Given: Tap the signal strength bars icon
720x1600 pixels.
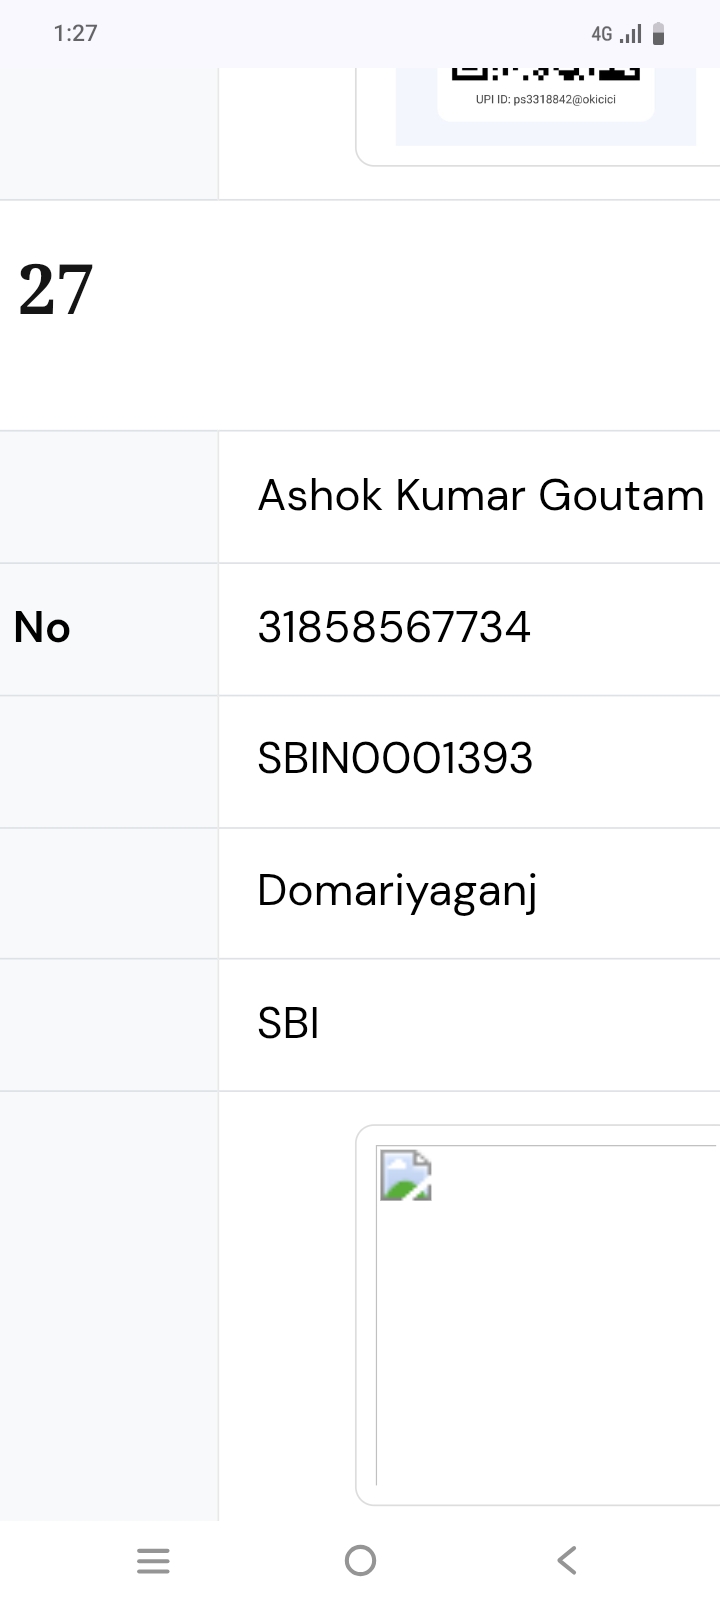Looking at the screenshot, I should (631, 34).
